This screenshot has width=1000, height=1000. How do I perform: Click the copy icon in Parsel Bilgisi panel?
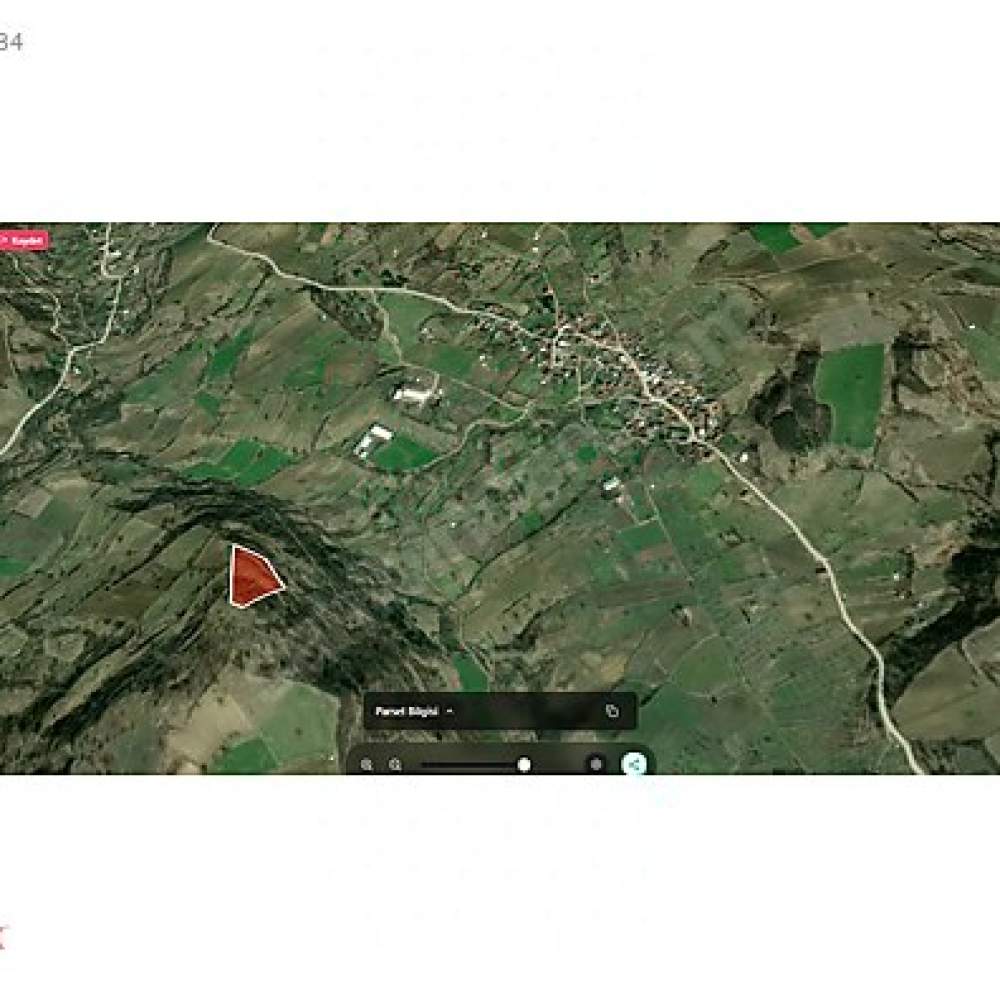point(612,710)
